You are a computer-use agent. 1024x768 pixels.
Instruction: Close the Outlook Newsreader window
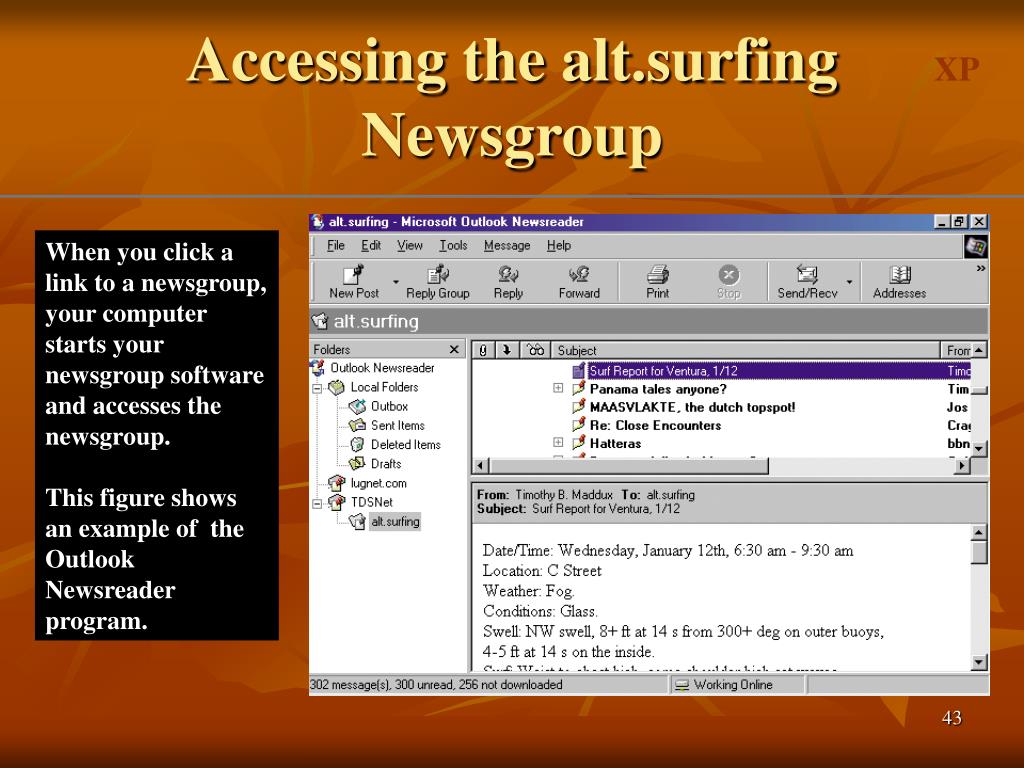coord(978,222)
